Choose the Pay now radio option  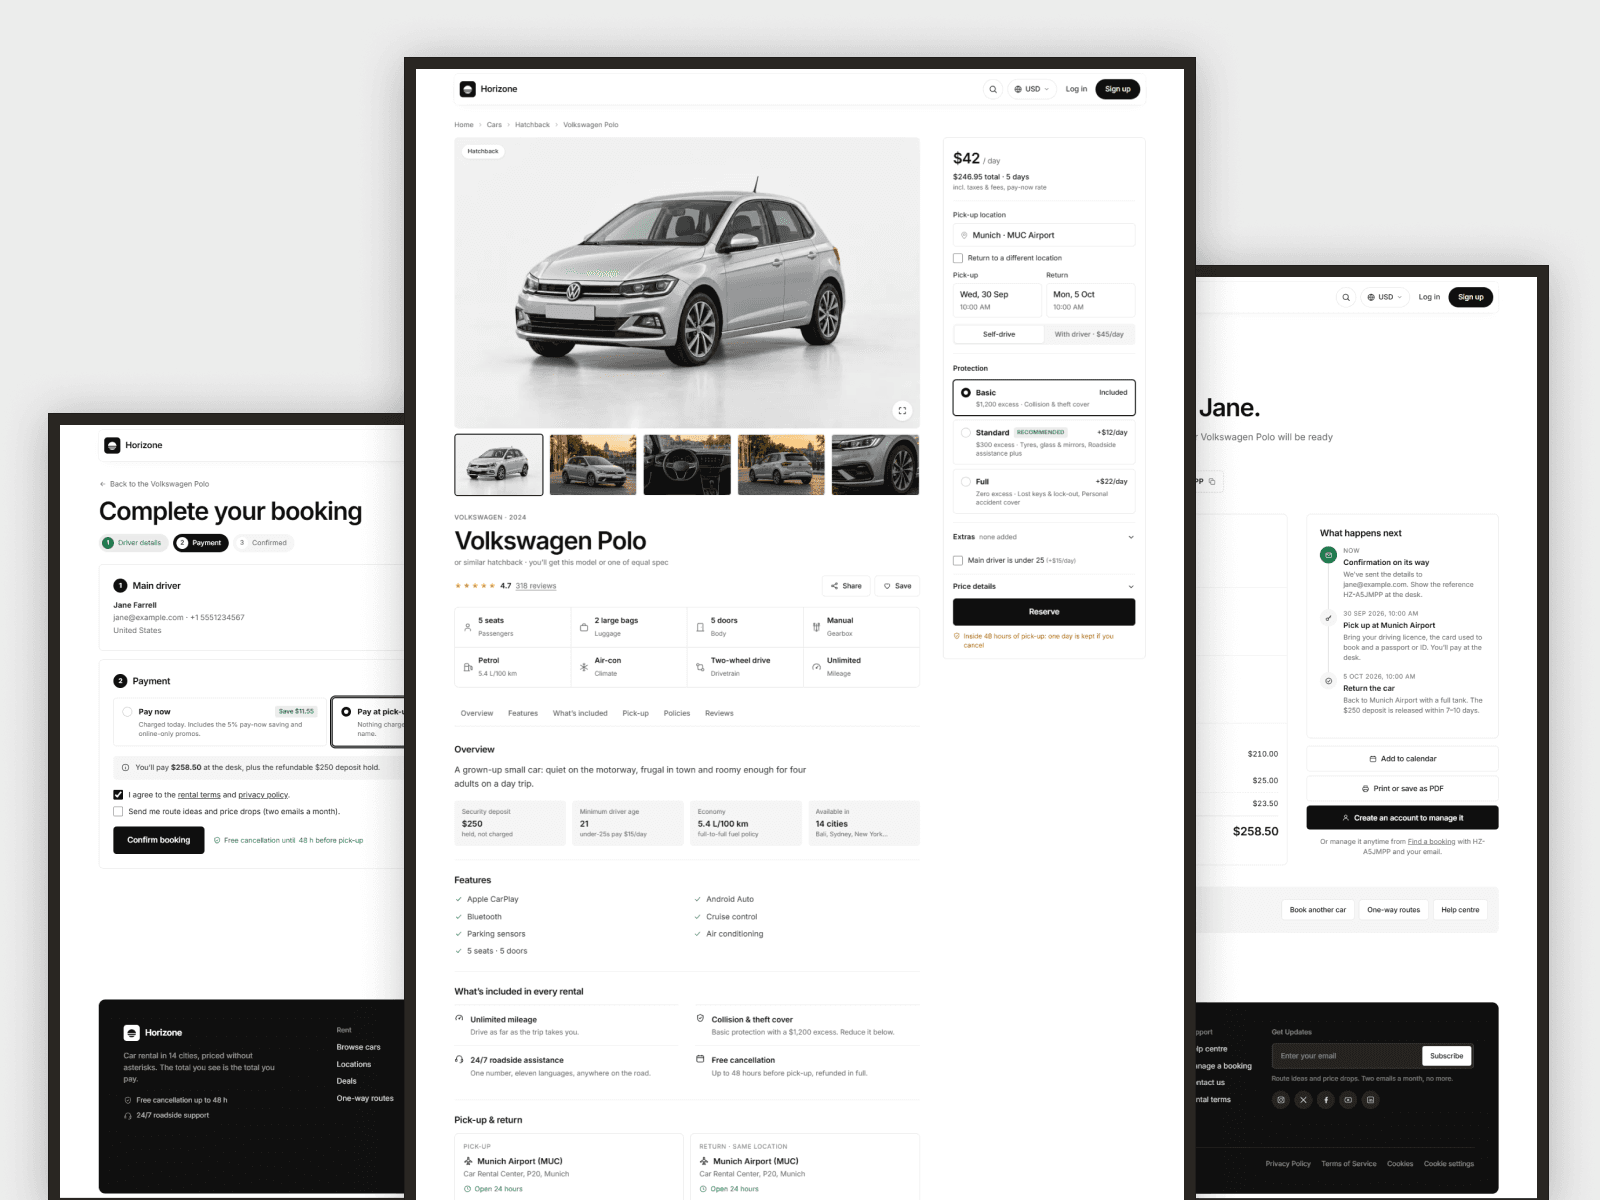click(x=127, y=712)
